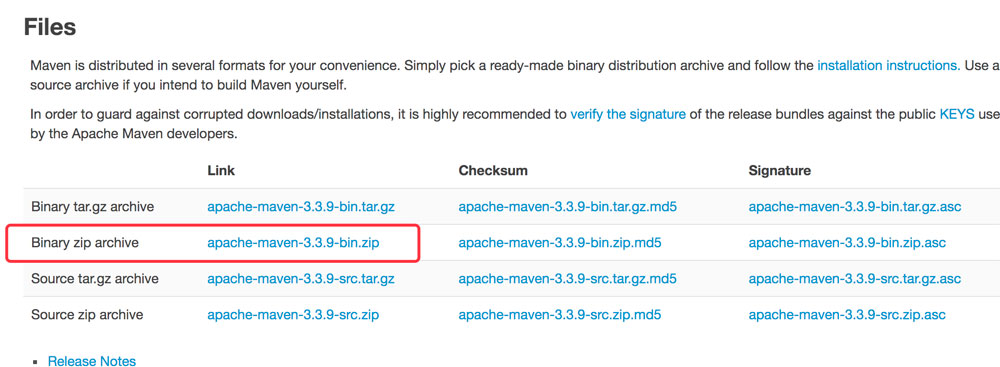Download apache-maven-3.3.9-bin.zip archive
This screenshot has width=1000, height=367.
pyautogui.click(x=293, y=243)
